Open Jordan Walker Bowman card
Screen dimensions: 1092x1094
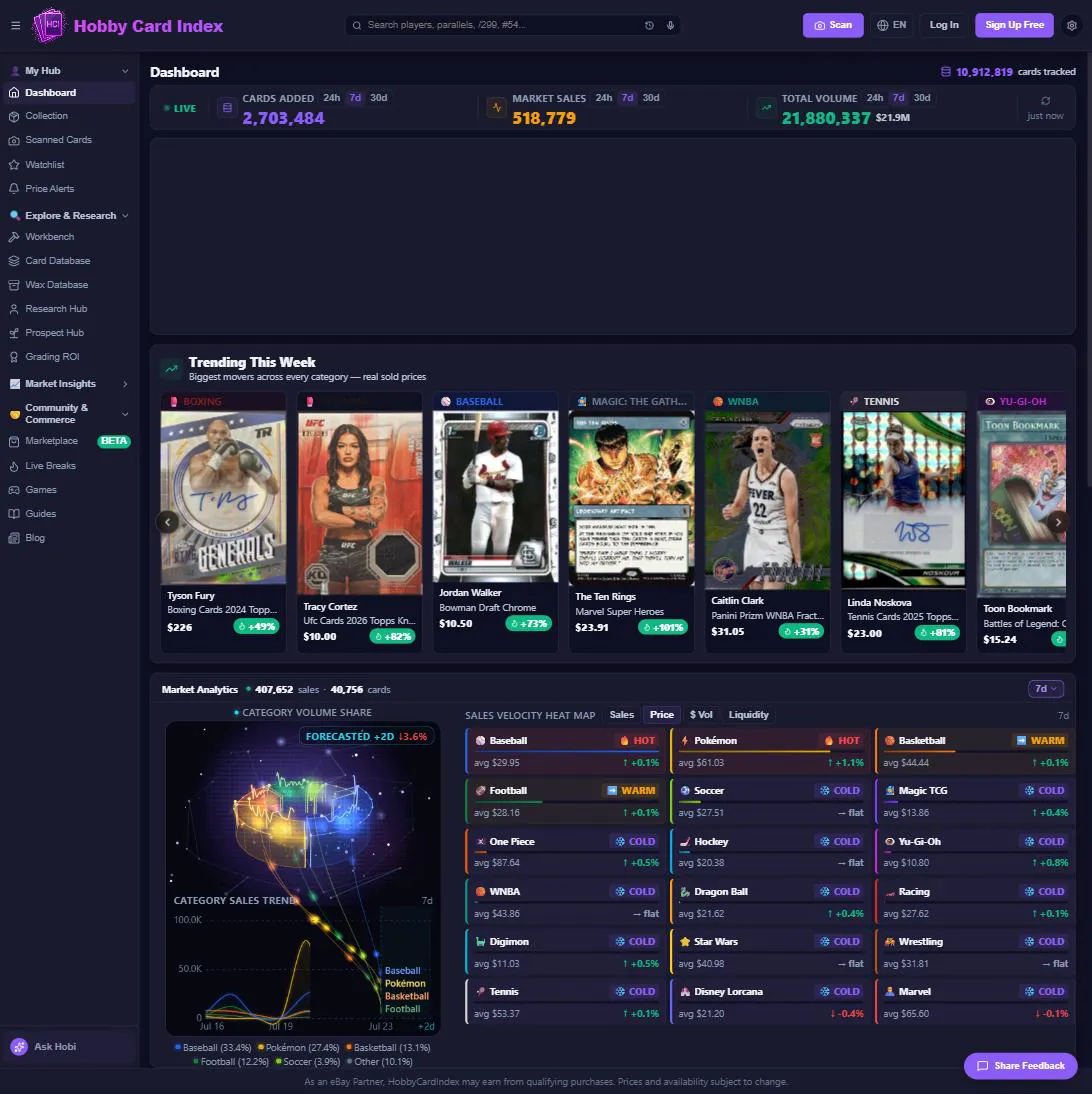tap(495, 523)
